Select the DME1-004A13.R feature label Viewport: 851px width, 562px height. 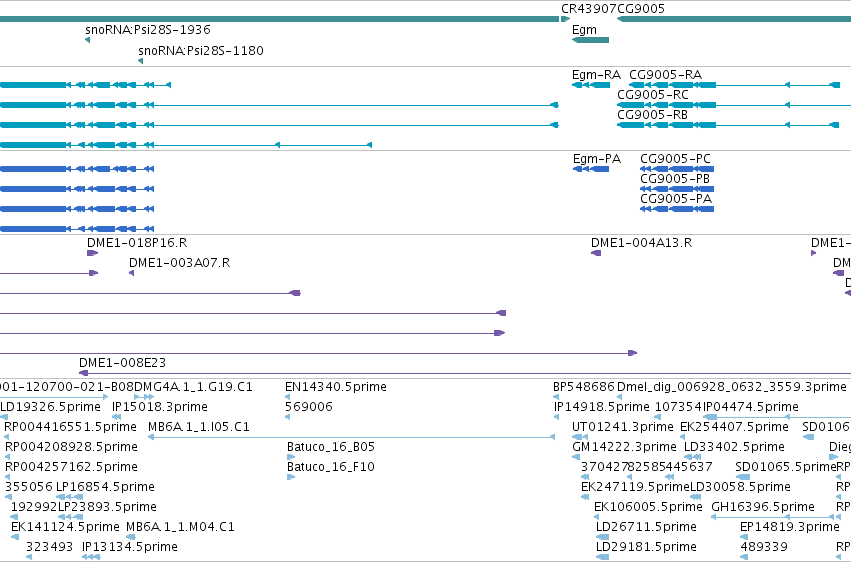click(642, 243)
